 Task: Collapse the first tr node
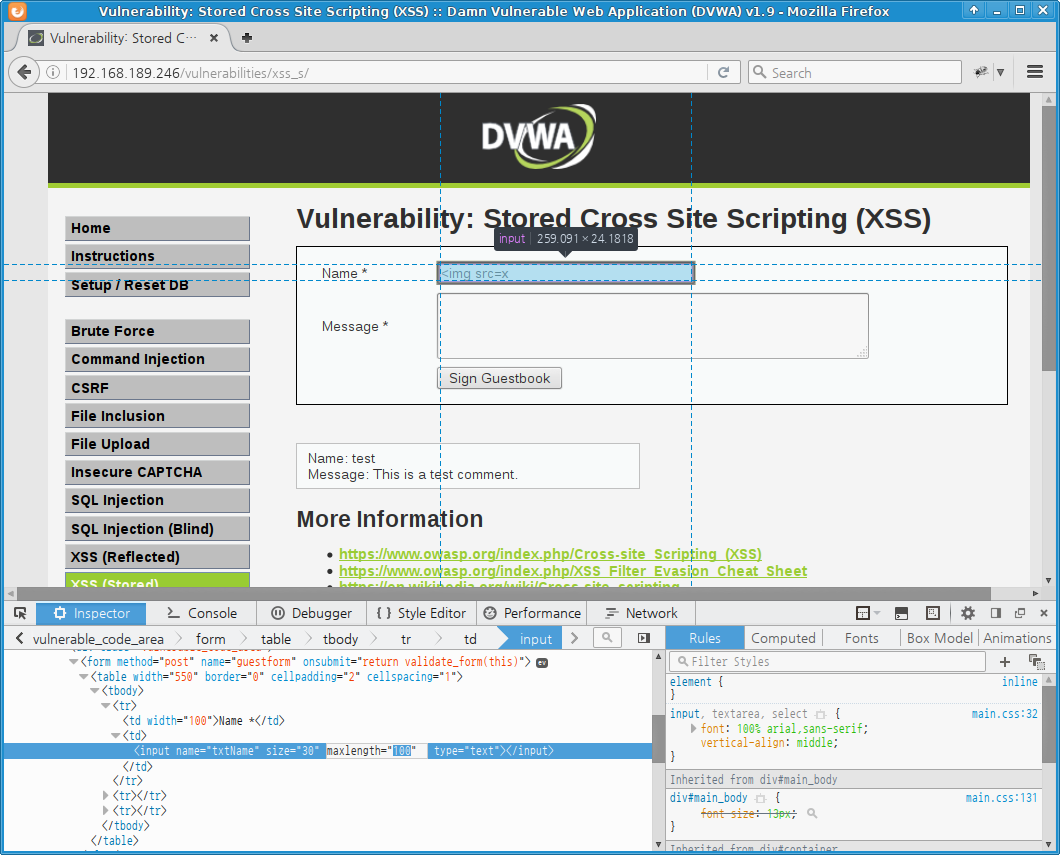(105, 706)
